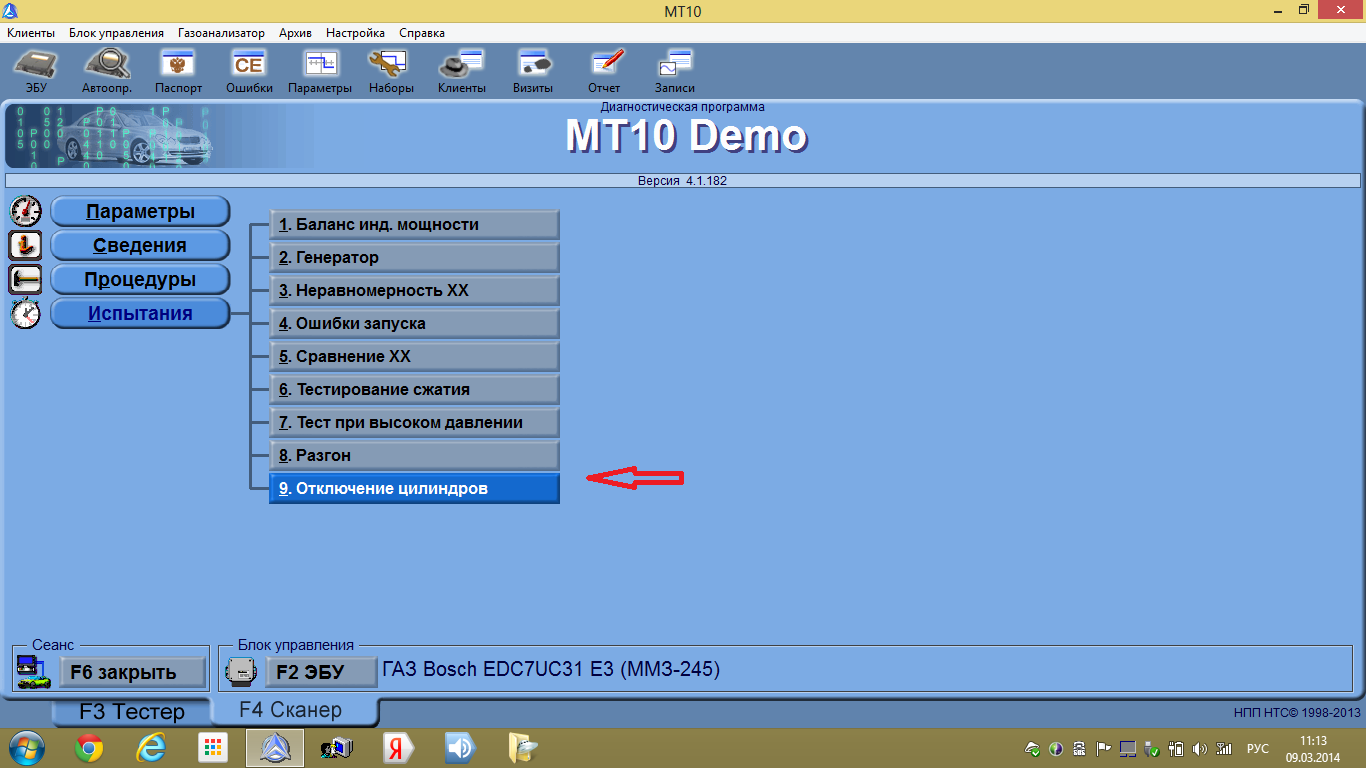Click the Параметры icon in the top toolbar
The width and height of the screenshot is (1366, 768).
tap(321, 65)
